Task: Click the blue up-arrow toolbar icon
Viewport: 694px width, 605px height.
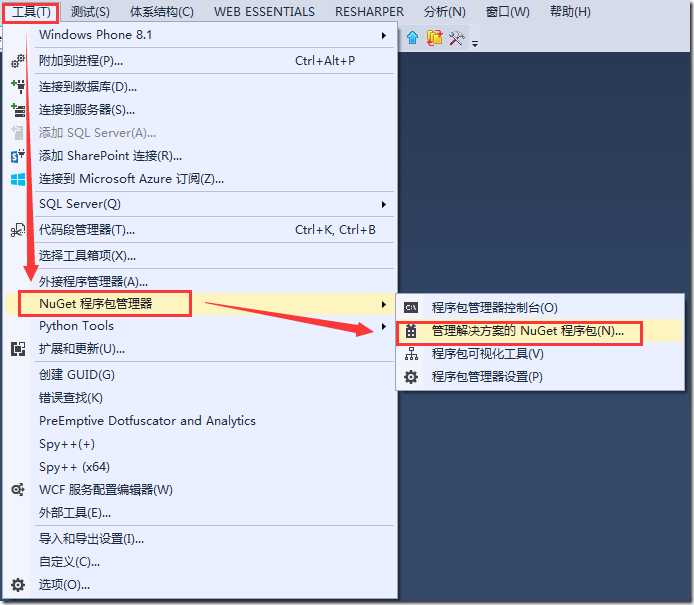Action: (413, 38)
